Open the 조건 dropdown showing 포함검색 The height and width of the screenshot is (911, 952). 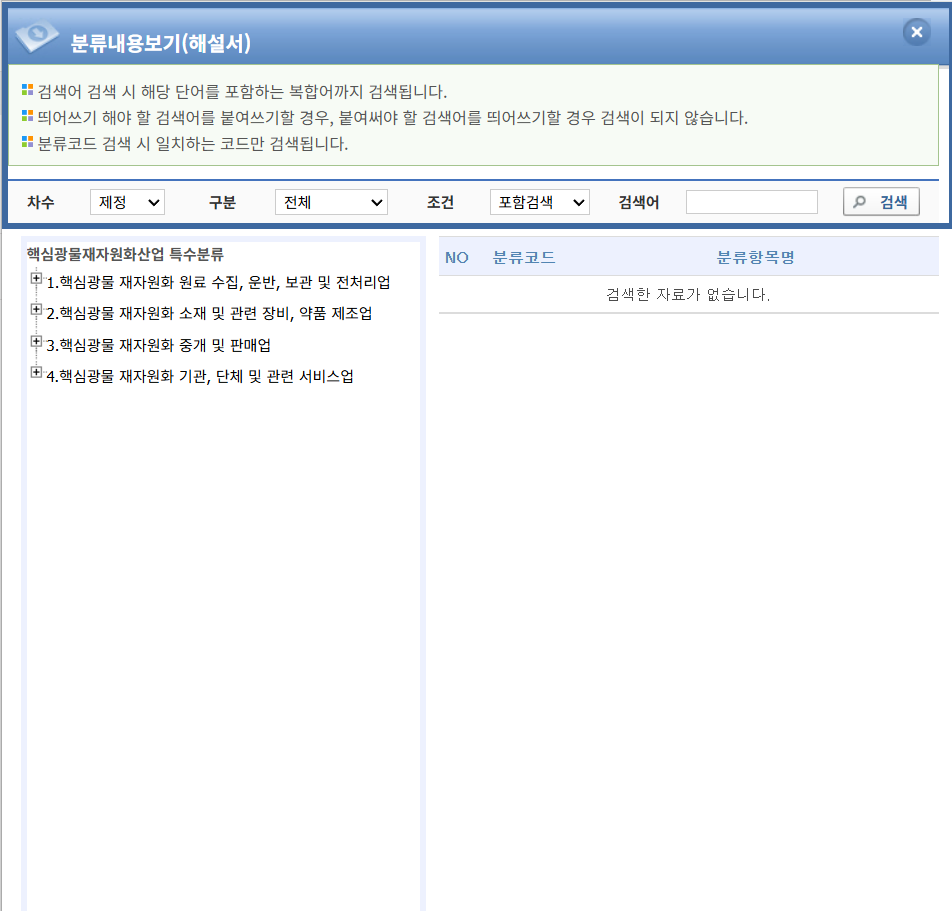coord(540,202)
